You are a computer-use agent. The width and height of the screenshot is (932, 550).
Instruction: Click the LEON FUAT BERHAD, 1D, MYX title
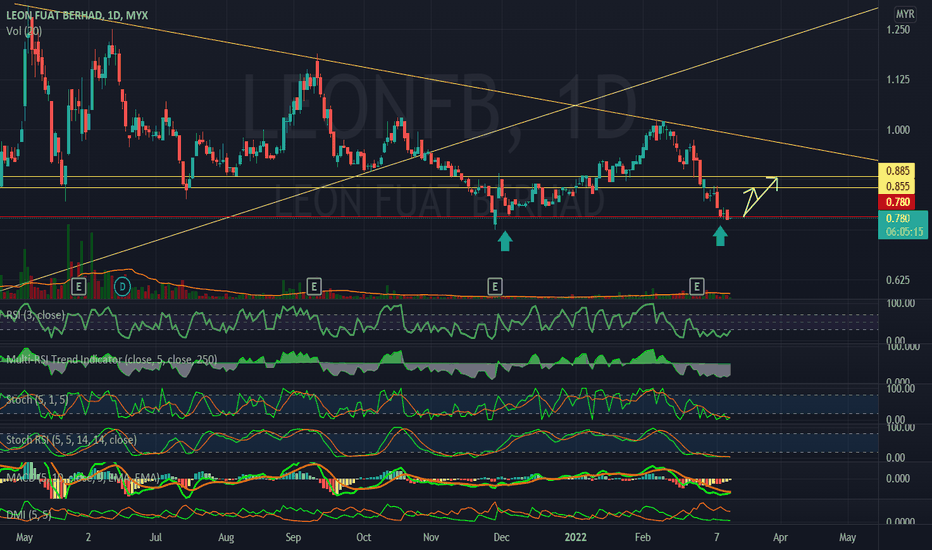tap(77, 15)
